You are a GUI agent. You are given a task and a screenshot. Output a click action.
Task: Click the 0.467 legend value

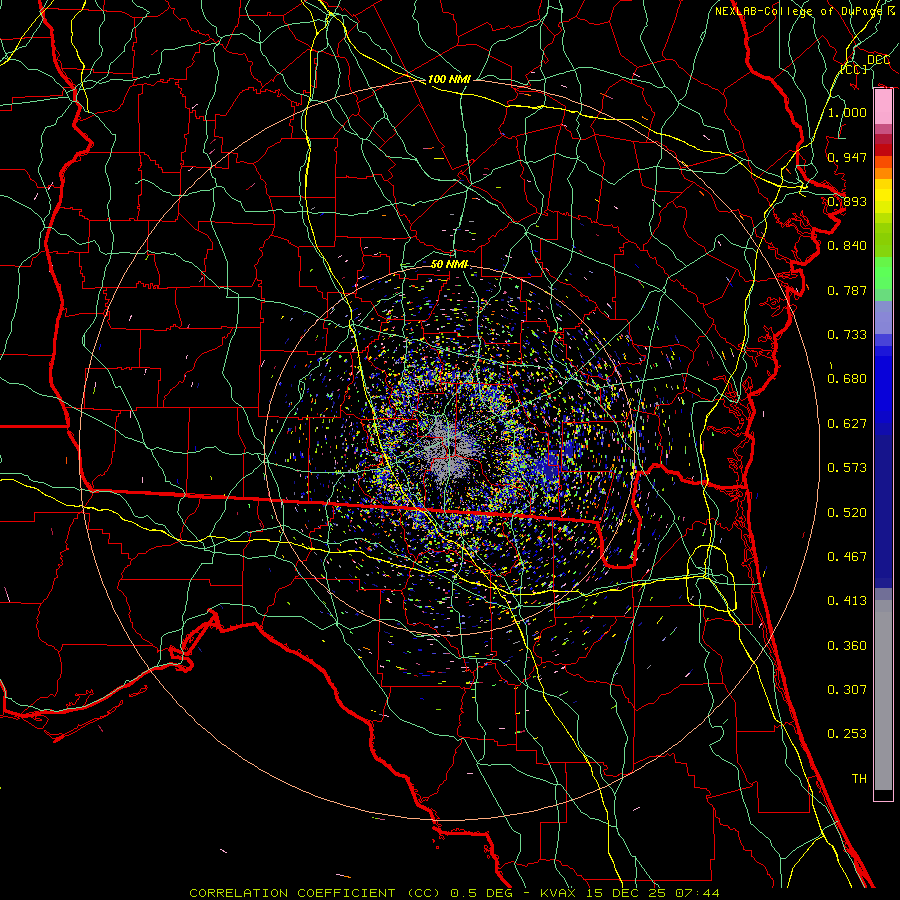847,557
